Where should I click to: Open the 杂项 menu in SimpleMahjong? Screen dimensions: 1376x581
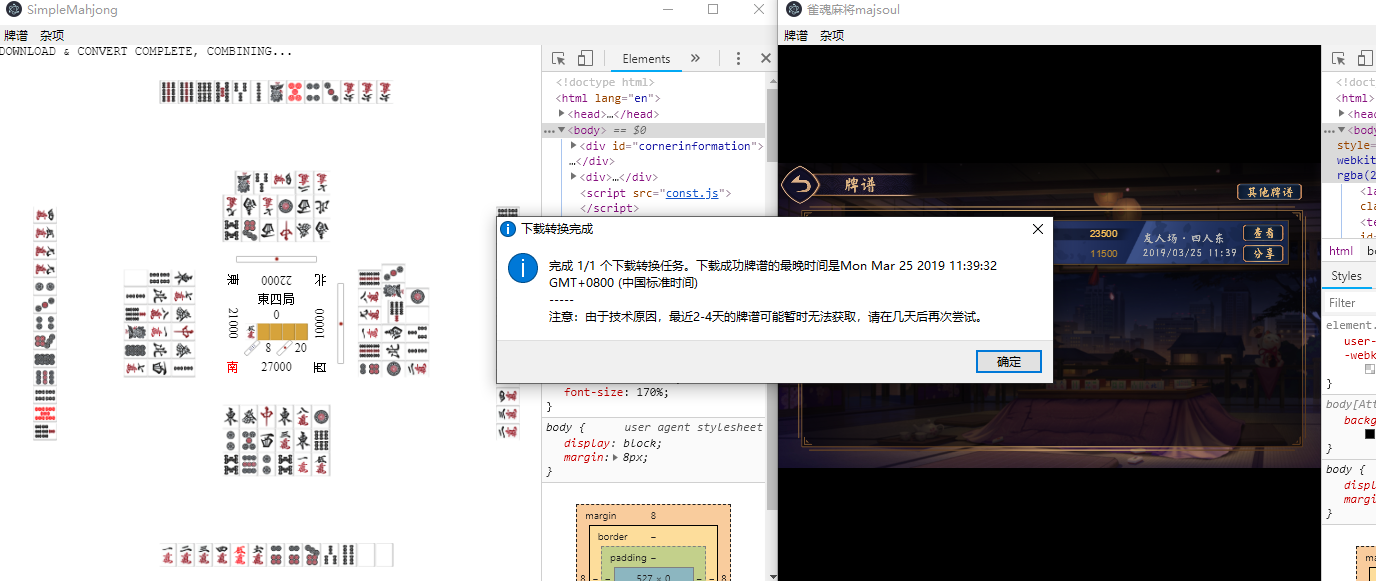pos(50,35)
